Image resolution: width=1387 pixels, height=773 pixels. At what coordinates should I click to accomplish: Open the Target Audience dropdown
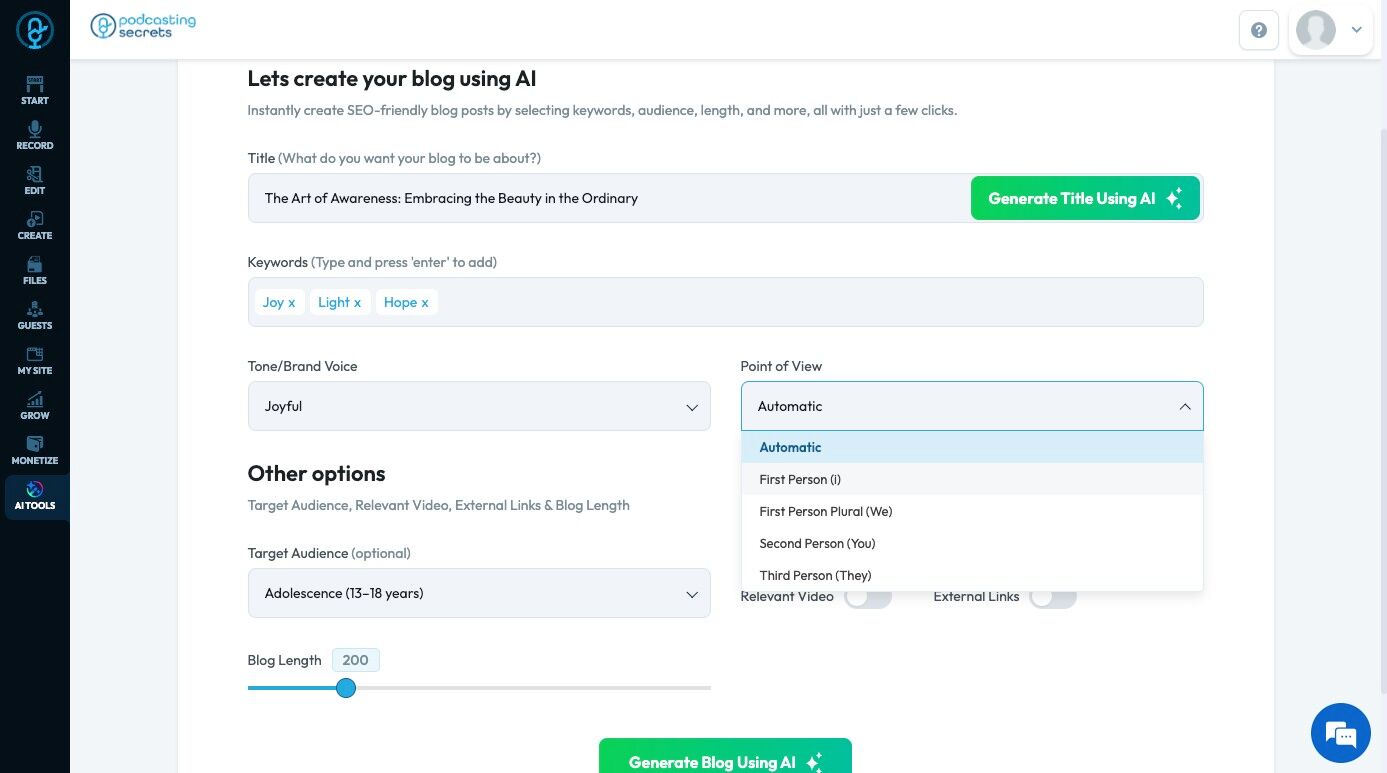479,593
